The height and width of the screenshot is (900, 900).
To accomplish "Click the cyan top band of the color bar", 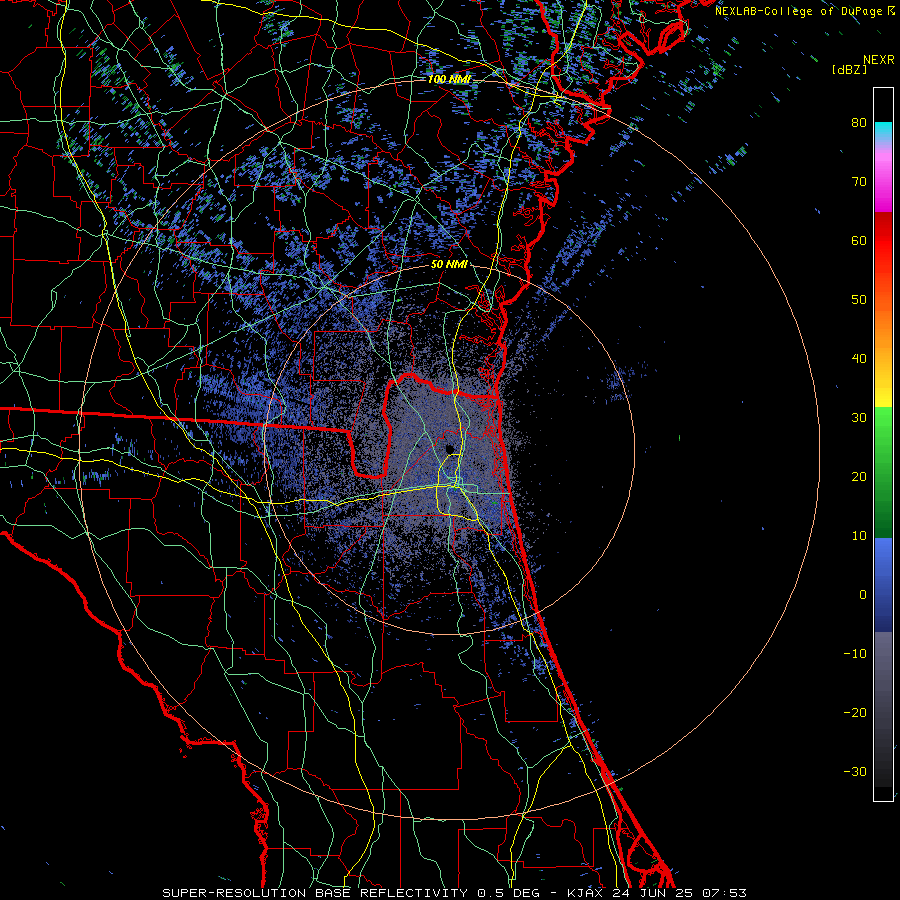I will [883, 133].
